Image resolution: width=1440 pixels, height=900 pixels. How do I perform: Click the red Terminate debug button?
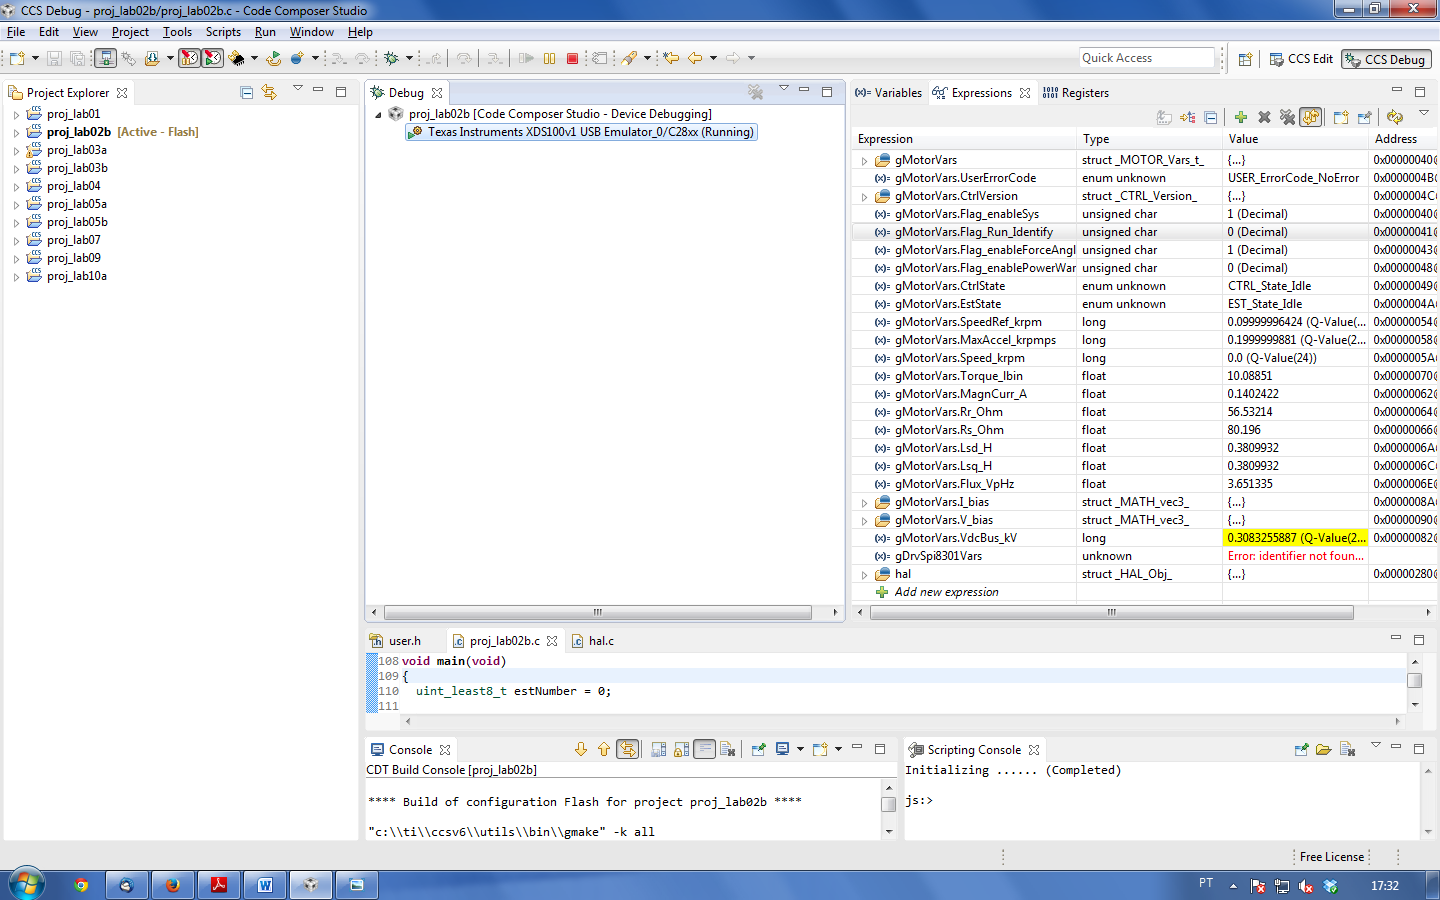pos(572,58)
